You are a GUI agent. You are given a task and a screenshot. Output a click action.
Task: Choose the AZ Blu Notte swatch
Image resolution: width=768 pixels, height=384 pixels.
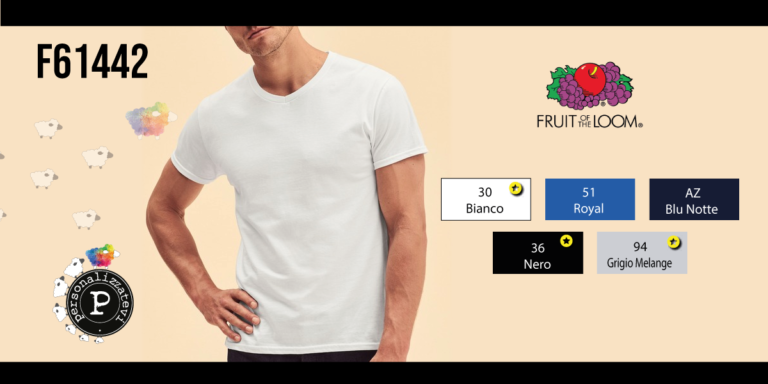coord(694,199)
